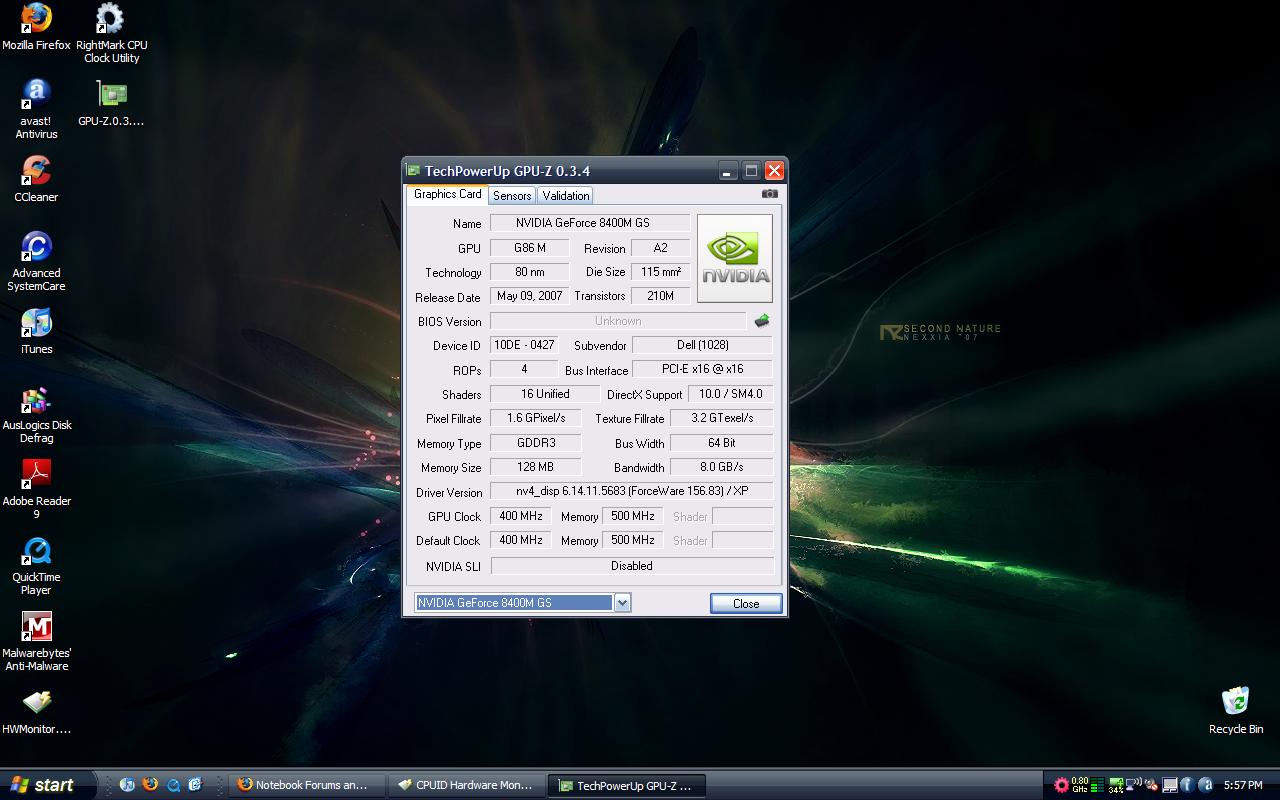Click the Pixel Fillrate value 1.6 GPixel/s
The image size is (1280, 800).
point(536,418)
